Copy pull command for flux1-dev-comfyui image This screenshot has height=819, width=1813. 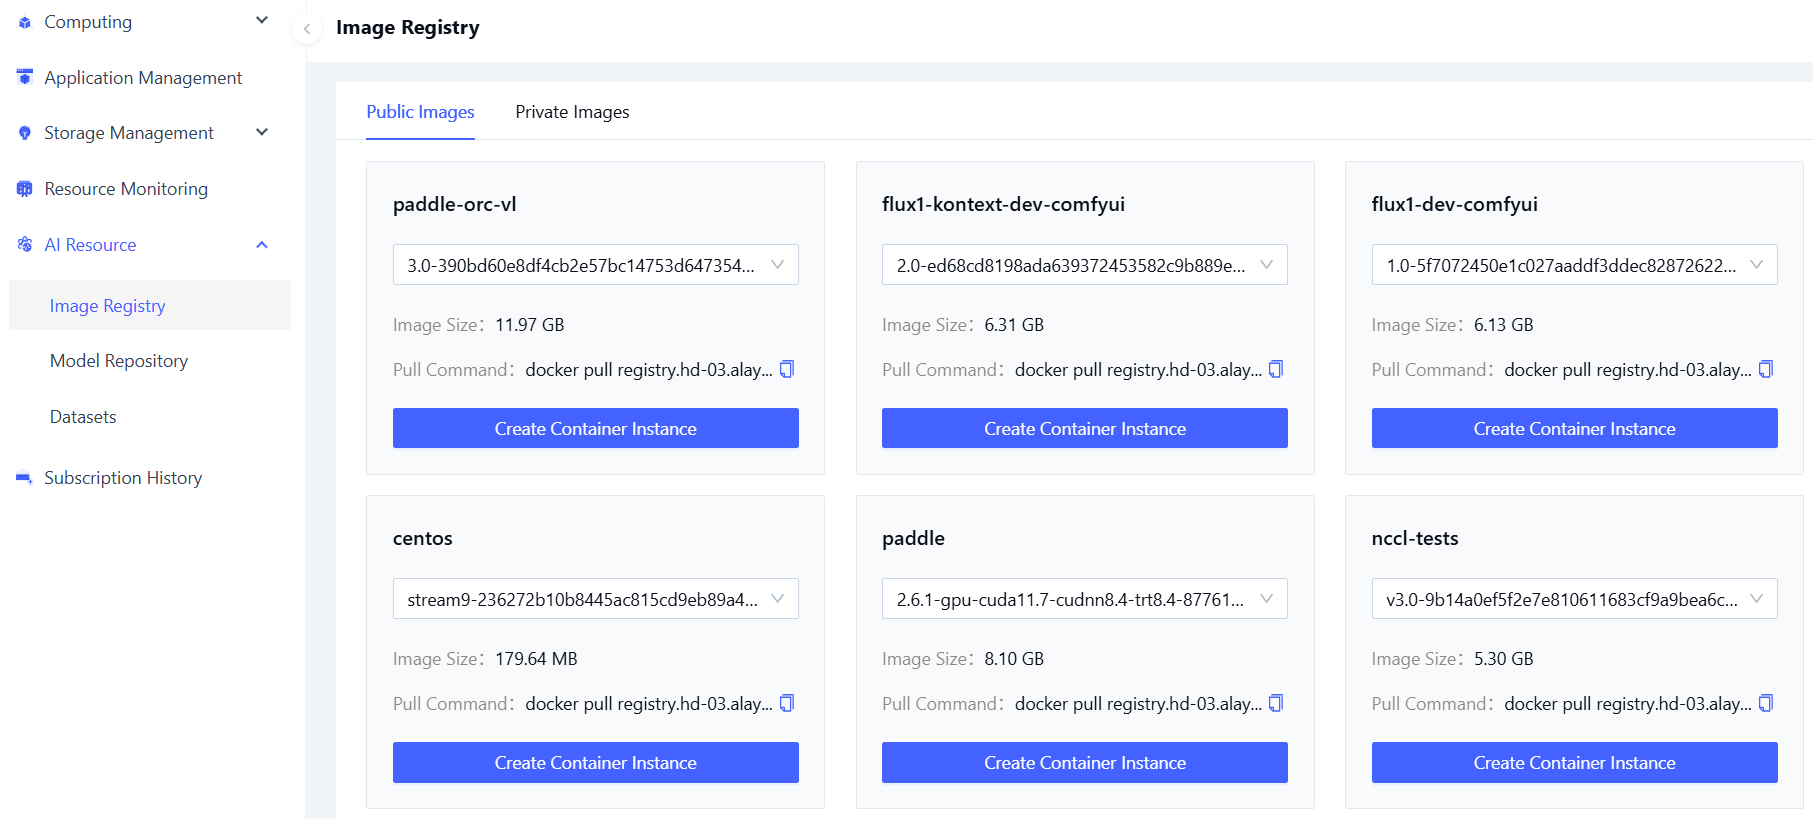click(x=1766, y=370)
